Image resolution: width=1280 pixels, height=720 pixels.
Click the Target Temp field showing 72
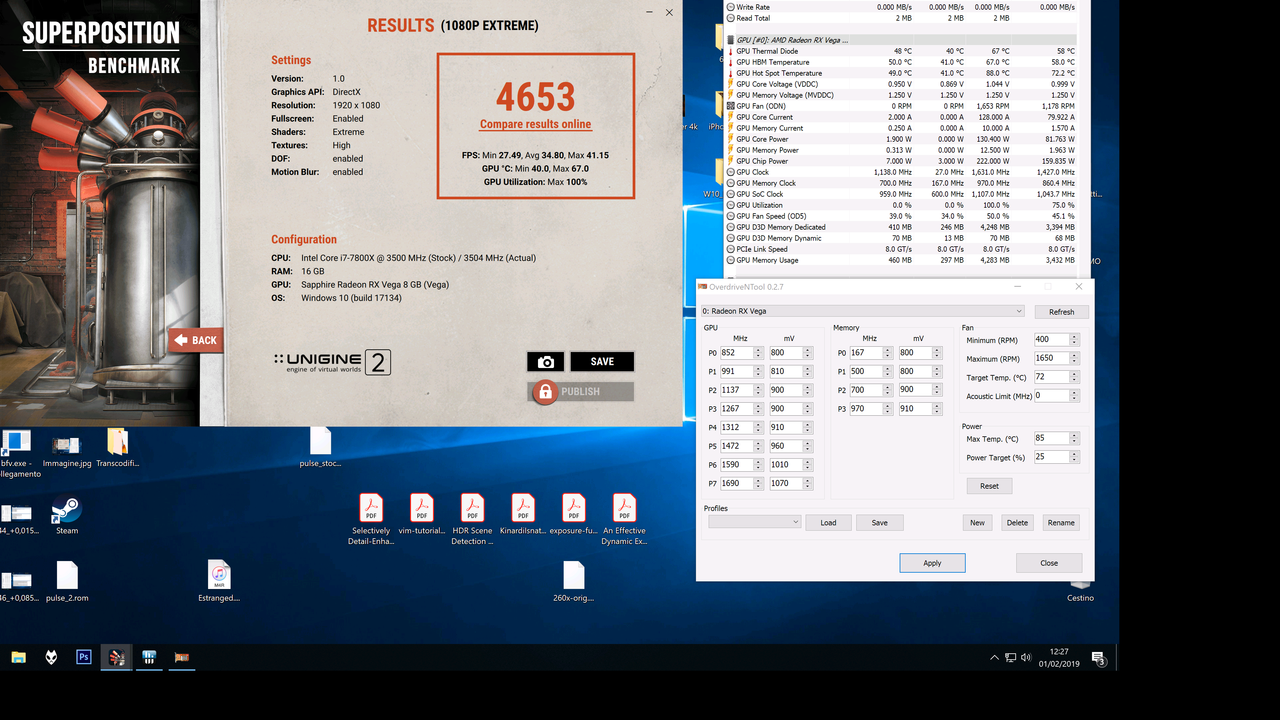tap(1052, 377)
